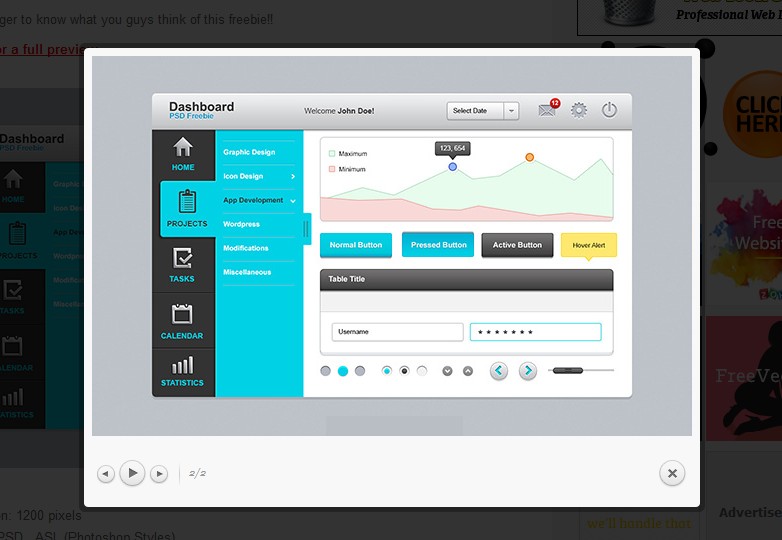Select the cyan filled round toggle dot

pyautogui.click(x=343, y=371)
